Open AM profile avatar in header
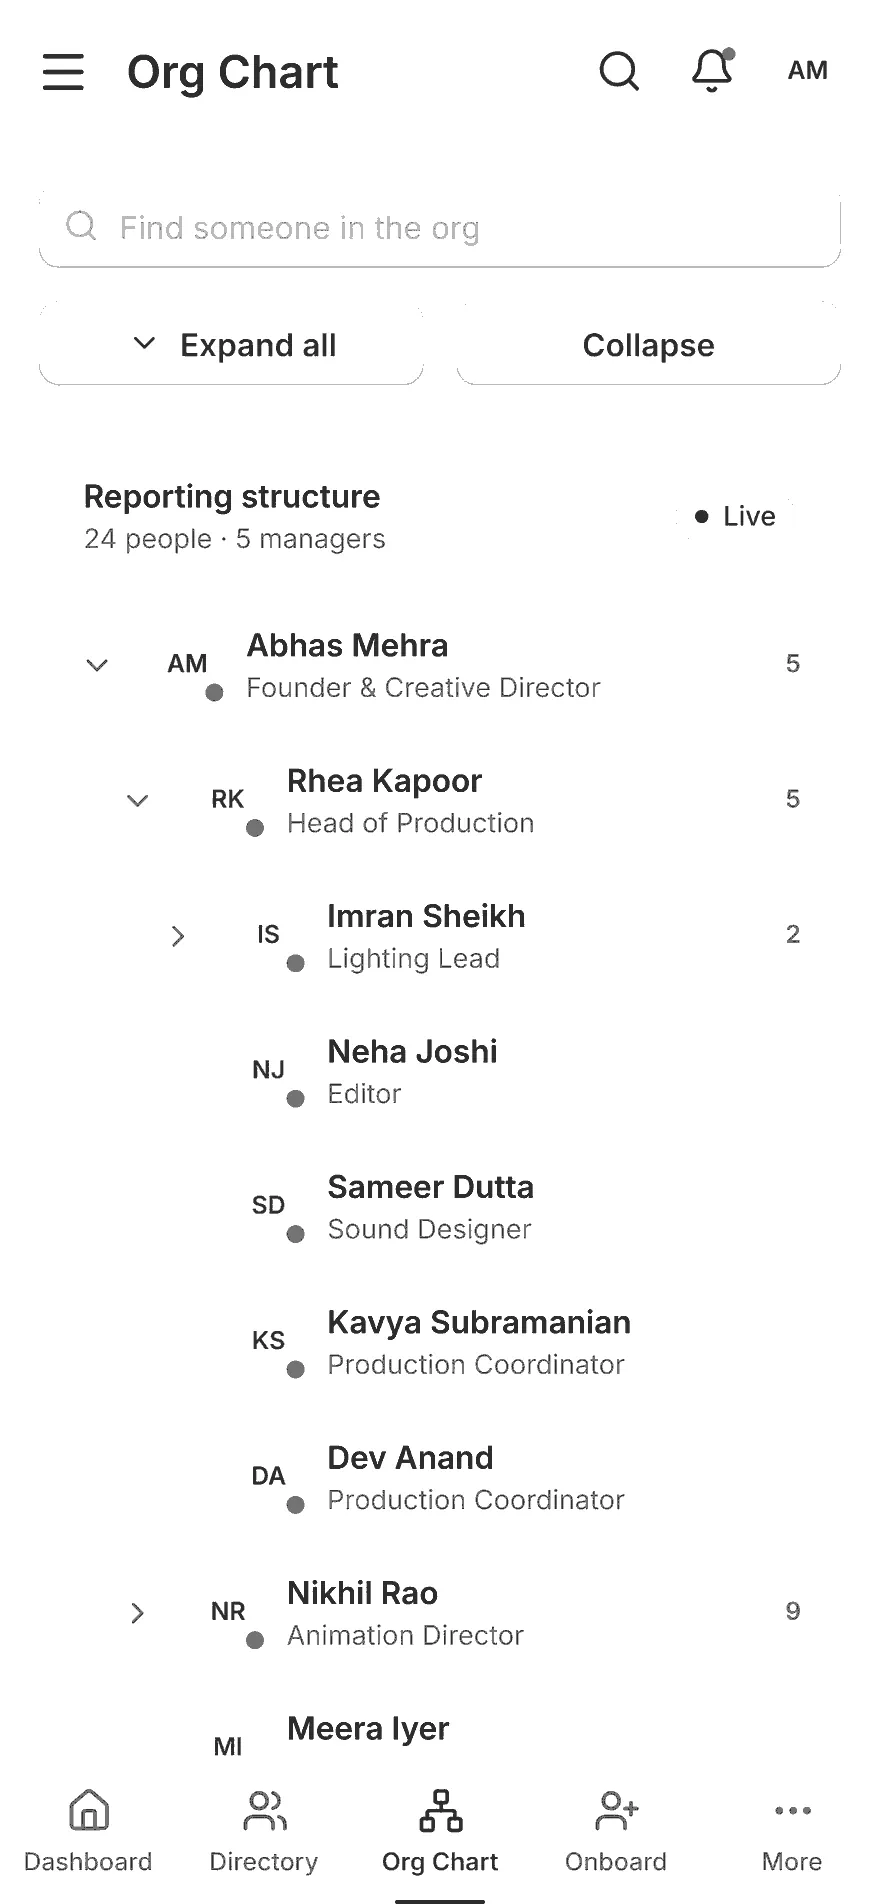Image resolution: width=880 pixels, height=1904 pixels. click(808, 70)
